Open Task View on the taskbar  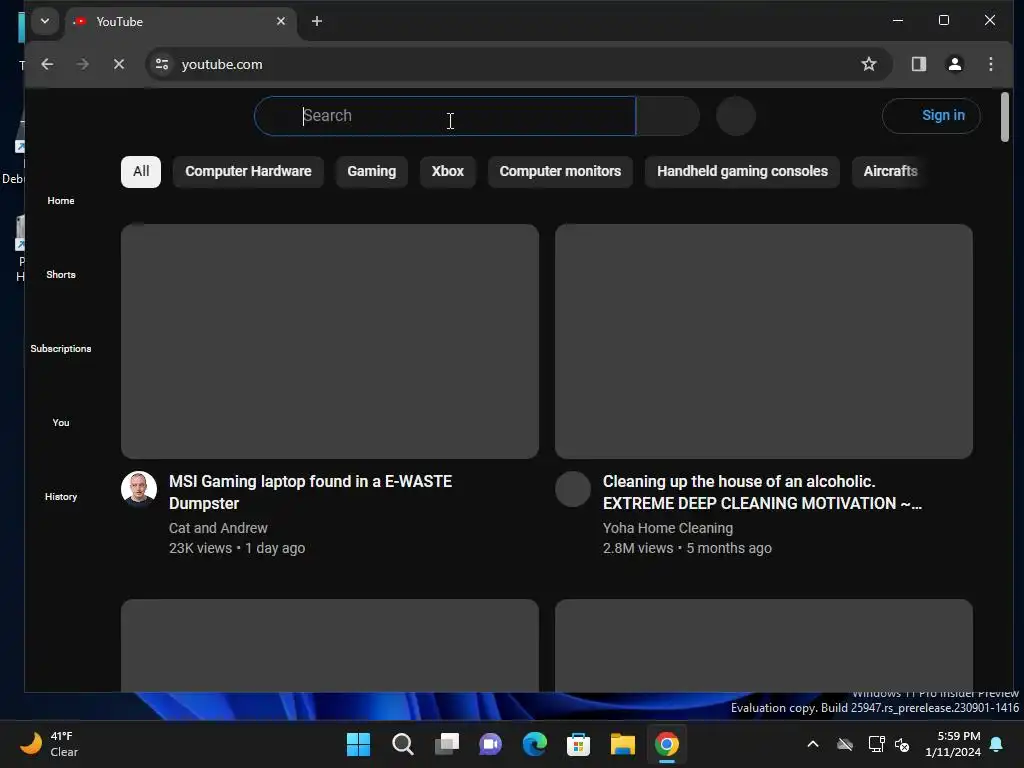pos(447,744)
